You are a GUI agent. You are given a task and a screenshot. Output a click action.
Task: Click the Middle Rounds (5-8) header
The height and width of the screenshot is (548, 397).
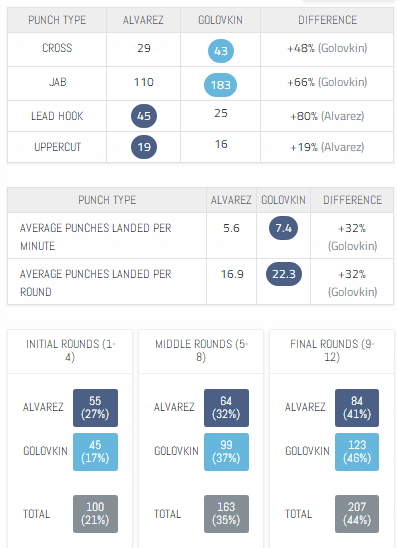[x=201, y=351]
